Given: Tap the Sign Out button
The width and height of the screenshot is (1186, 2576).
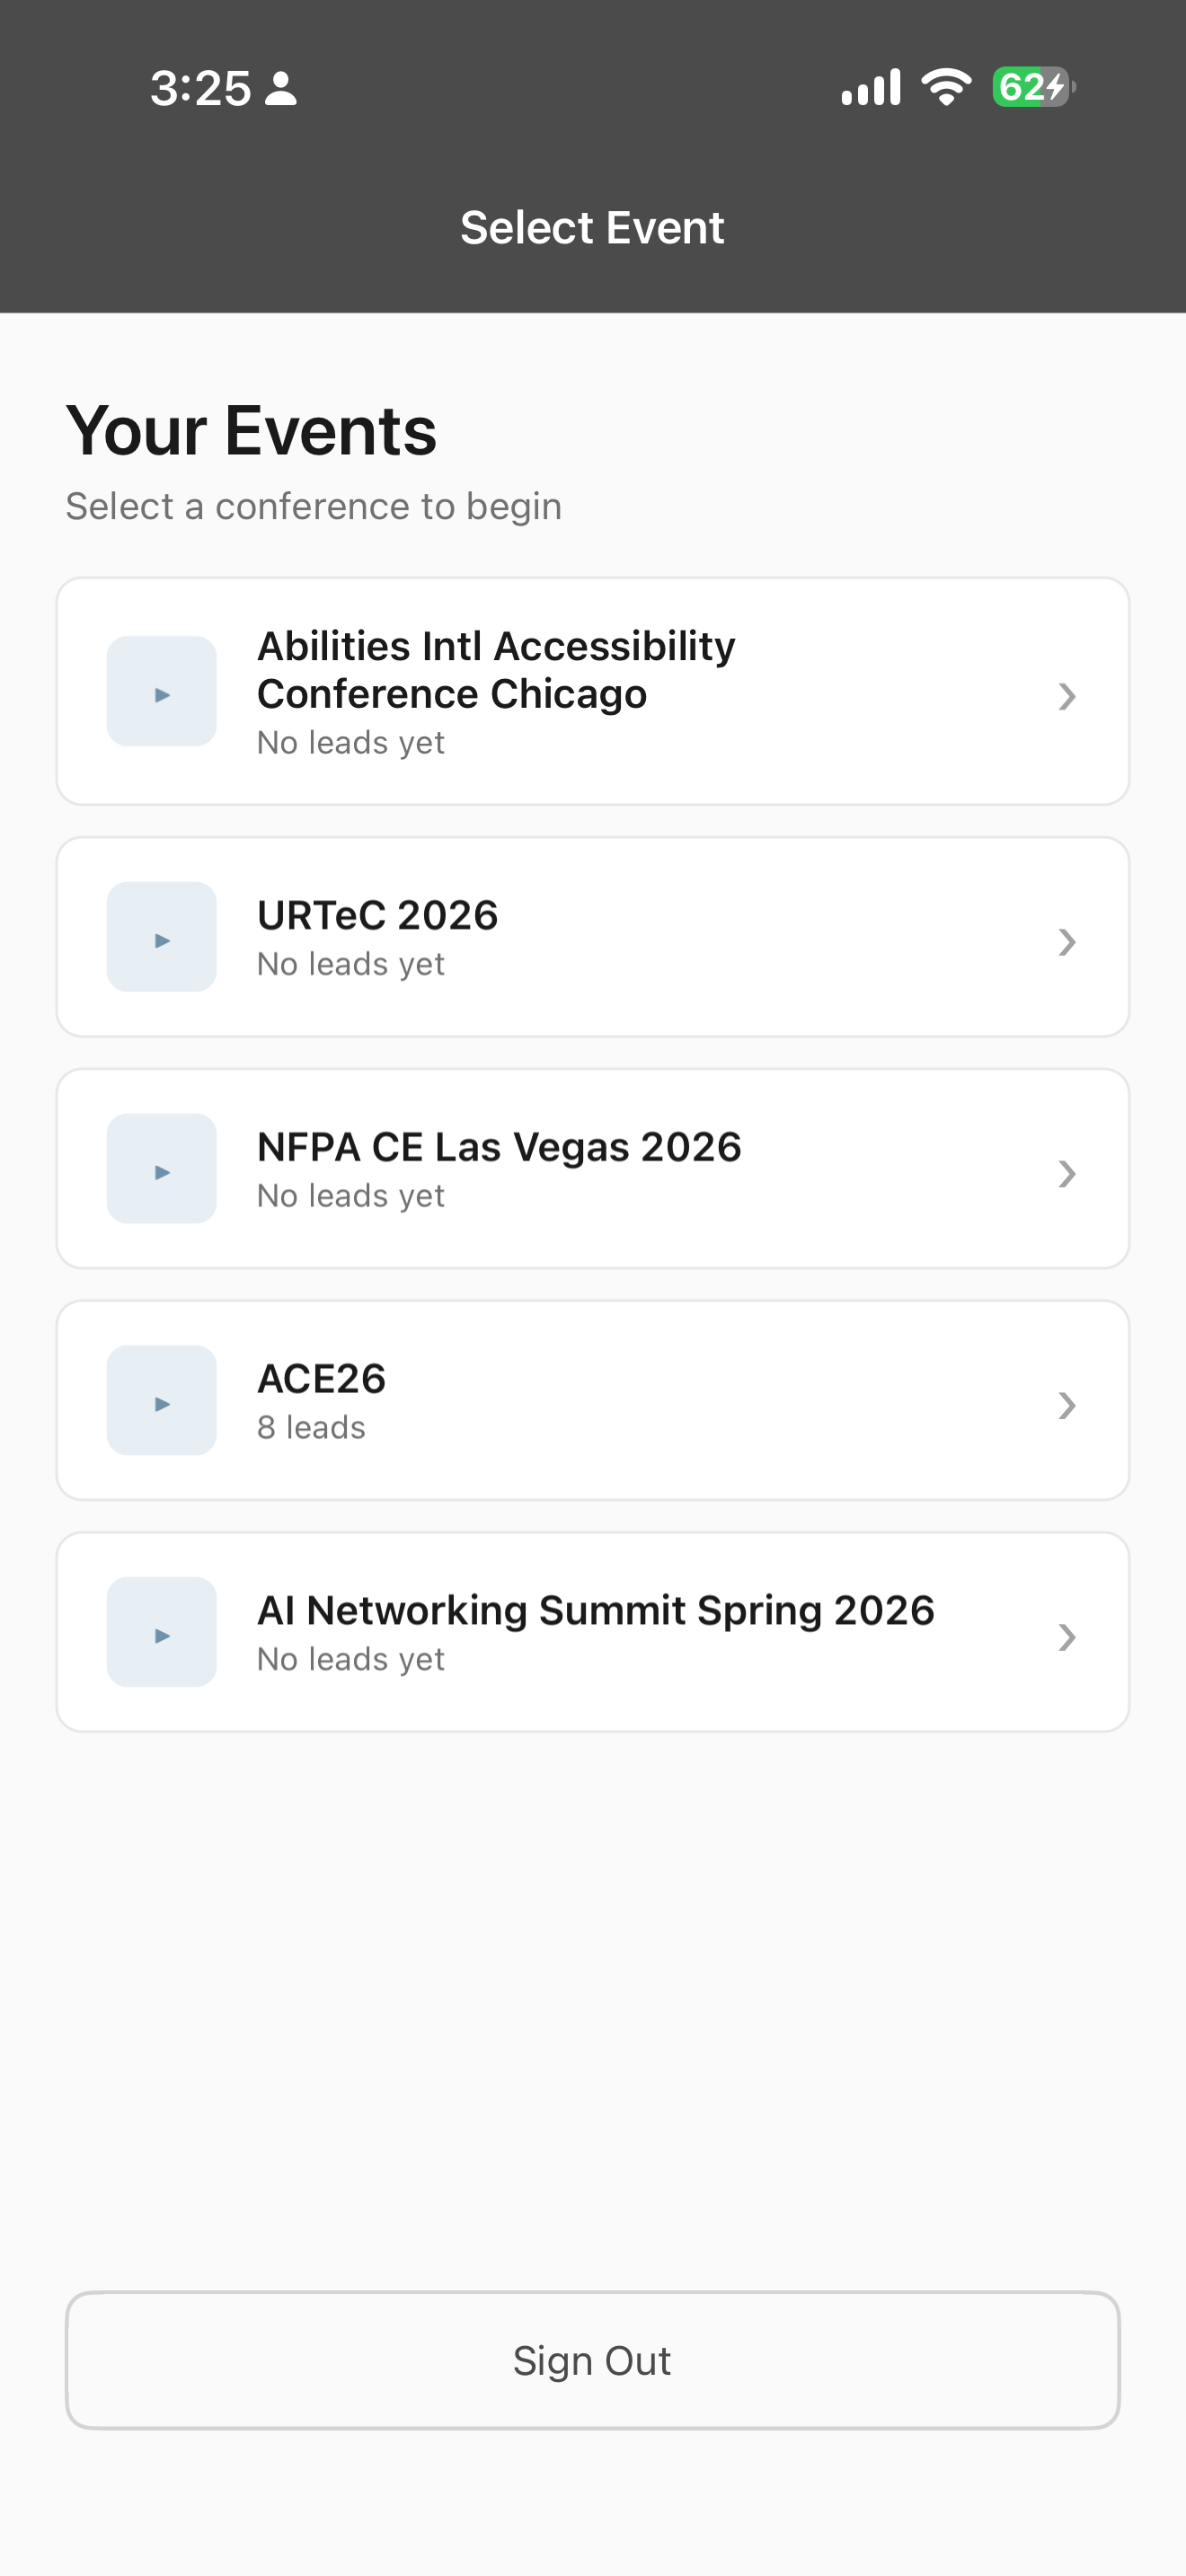Looking at the screenshot, I should coord(592,2360).
